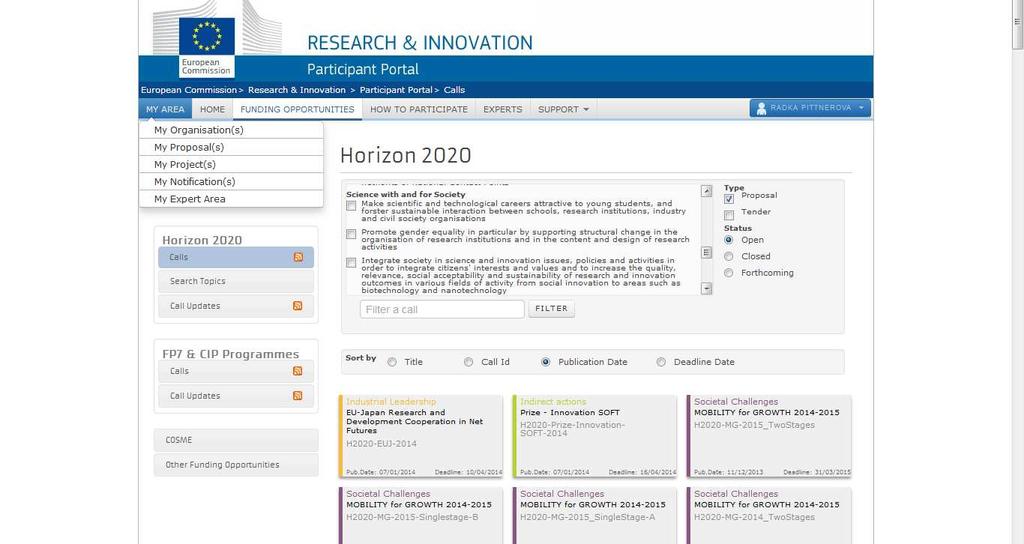Open the How to Participate tab
Screen dimensions: 1024x544
[x=419, y=109]
